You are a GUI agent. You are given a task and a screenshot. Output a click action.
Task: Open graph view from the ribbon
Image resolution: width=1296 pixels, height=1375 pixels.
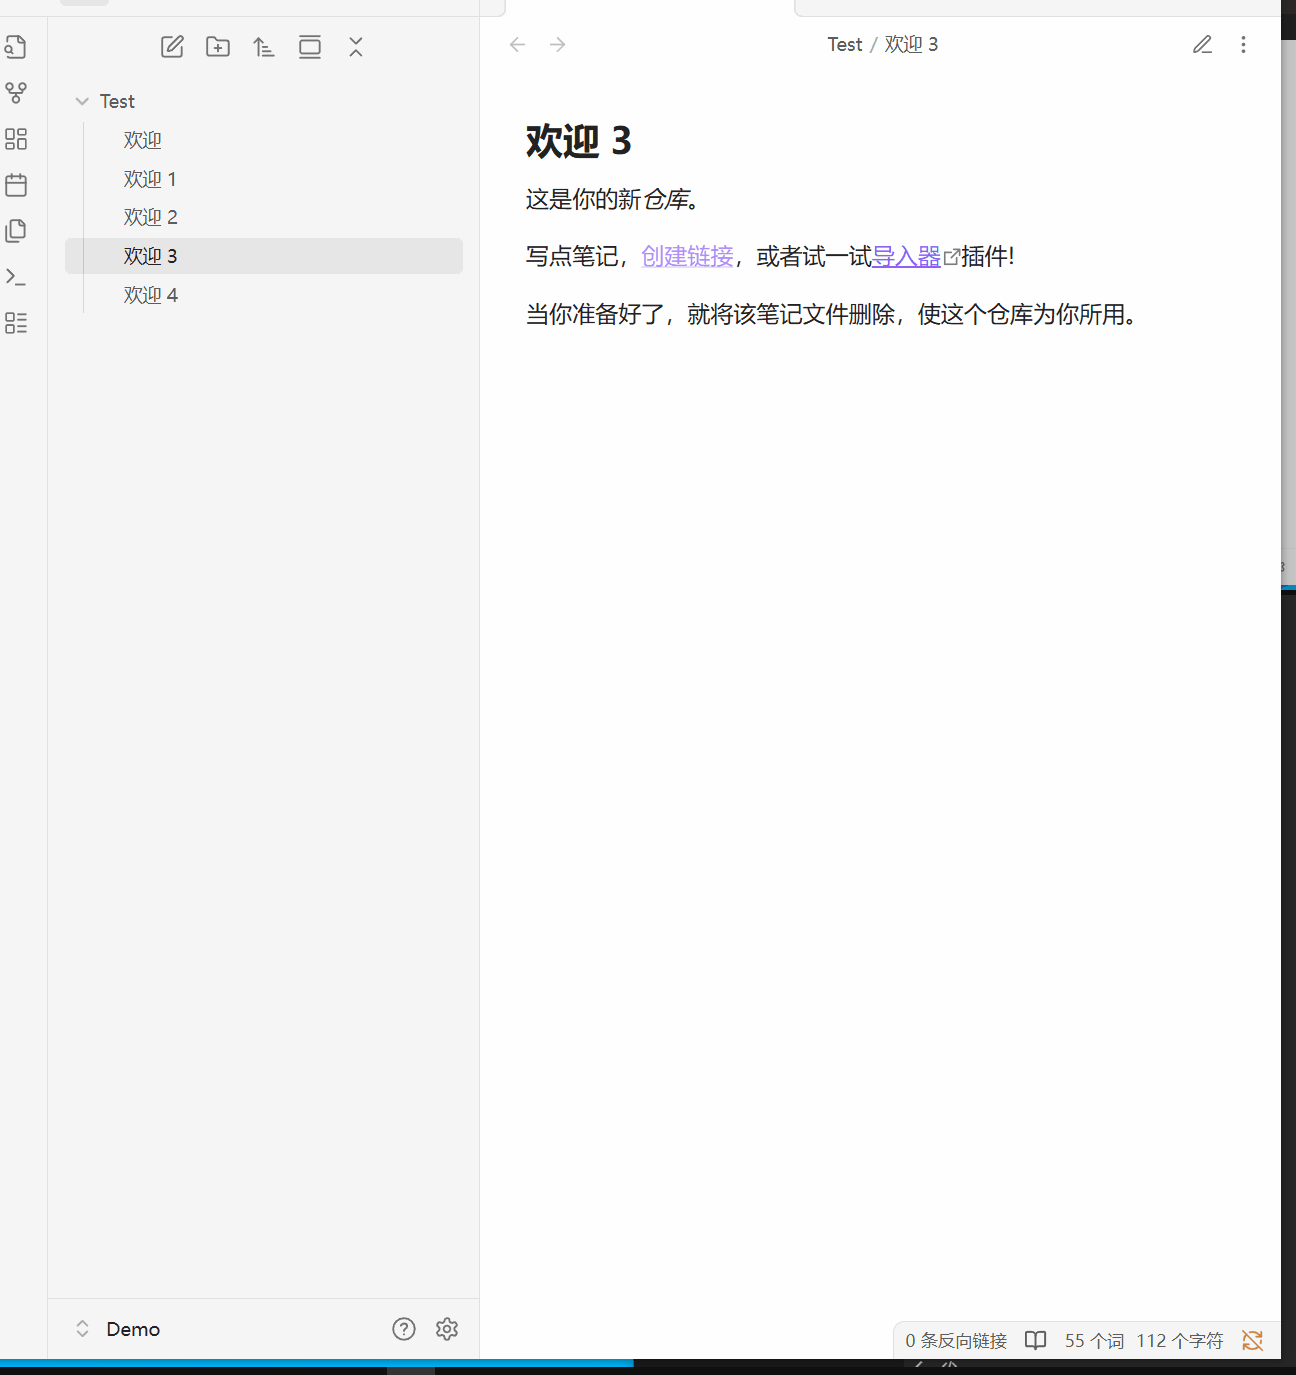coord(16,93)
